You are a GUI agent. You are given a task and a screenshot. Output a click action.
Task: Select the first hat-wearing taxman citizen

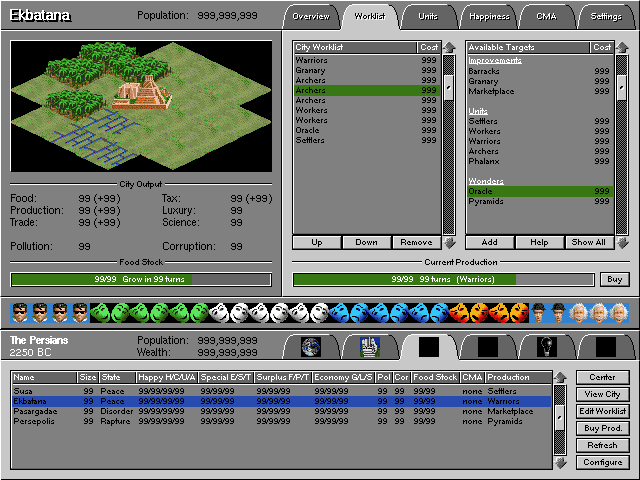539,313
